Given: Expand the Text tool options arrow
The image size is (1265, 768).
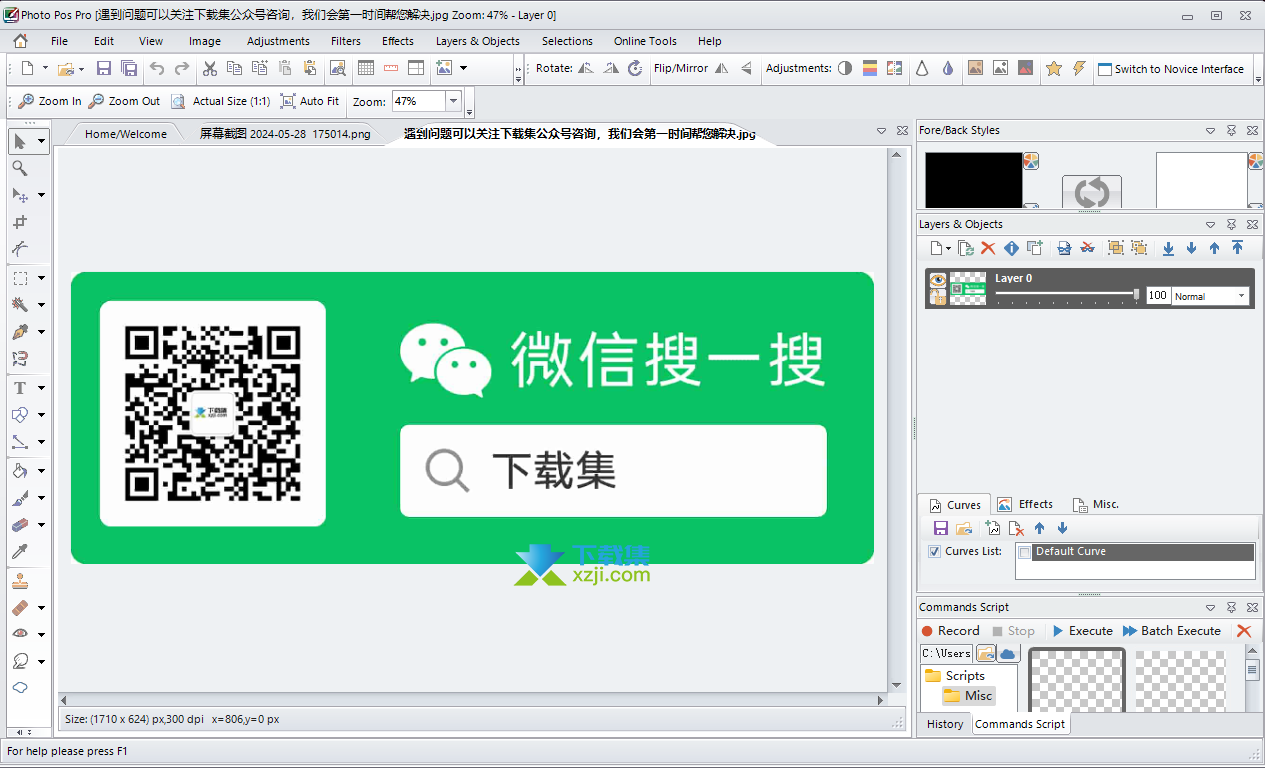Looking at the screenshot, I should pos(41,388).
